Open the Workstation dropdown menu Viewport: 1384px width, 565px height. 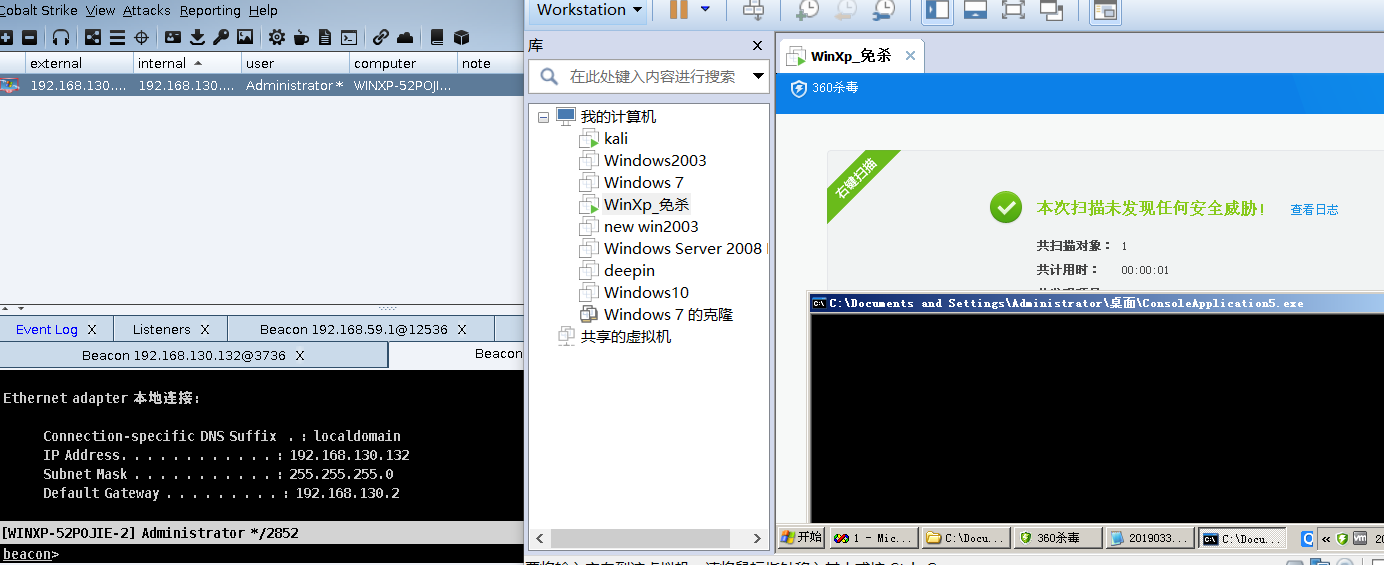point(589,10)
